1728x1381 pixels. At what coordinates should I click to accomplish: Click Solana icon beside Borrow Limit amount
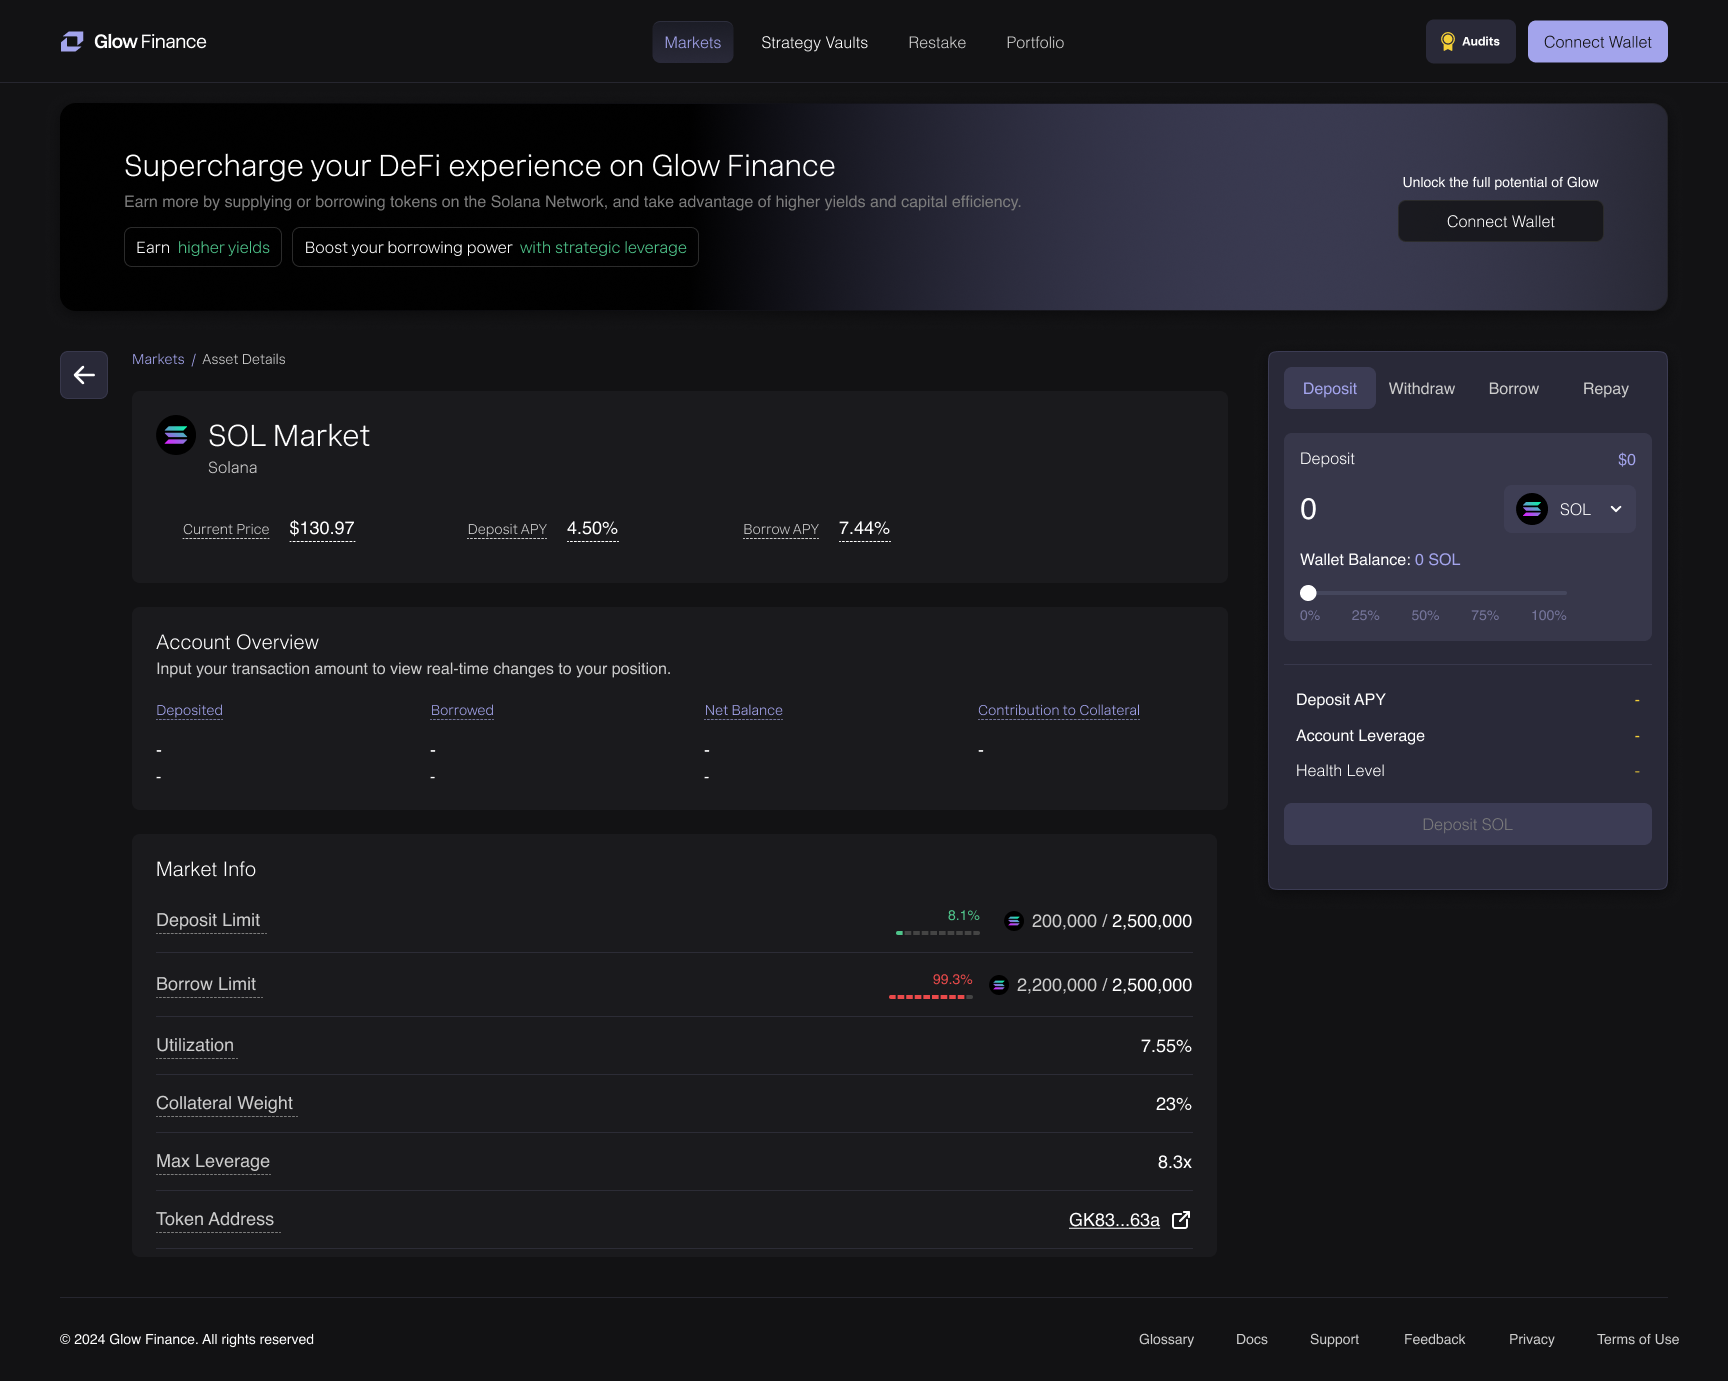[x=998, y=985]
